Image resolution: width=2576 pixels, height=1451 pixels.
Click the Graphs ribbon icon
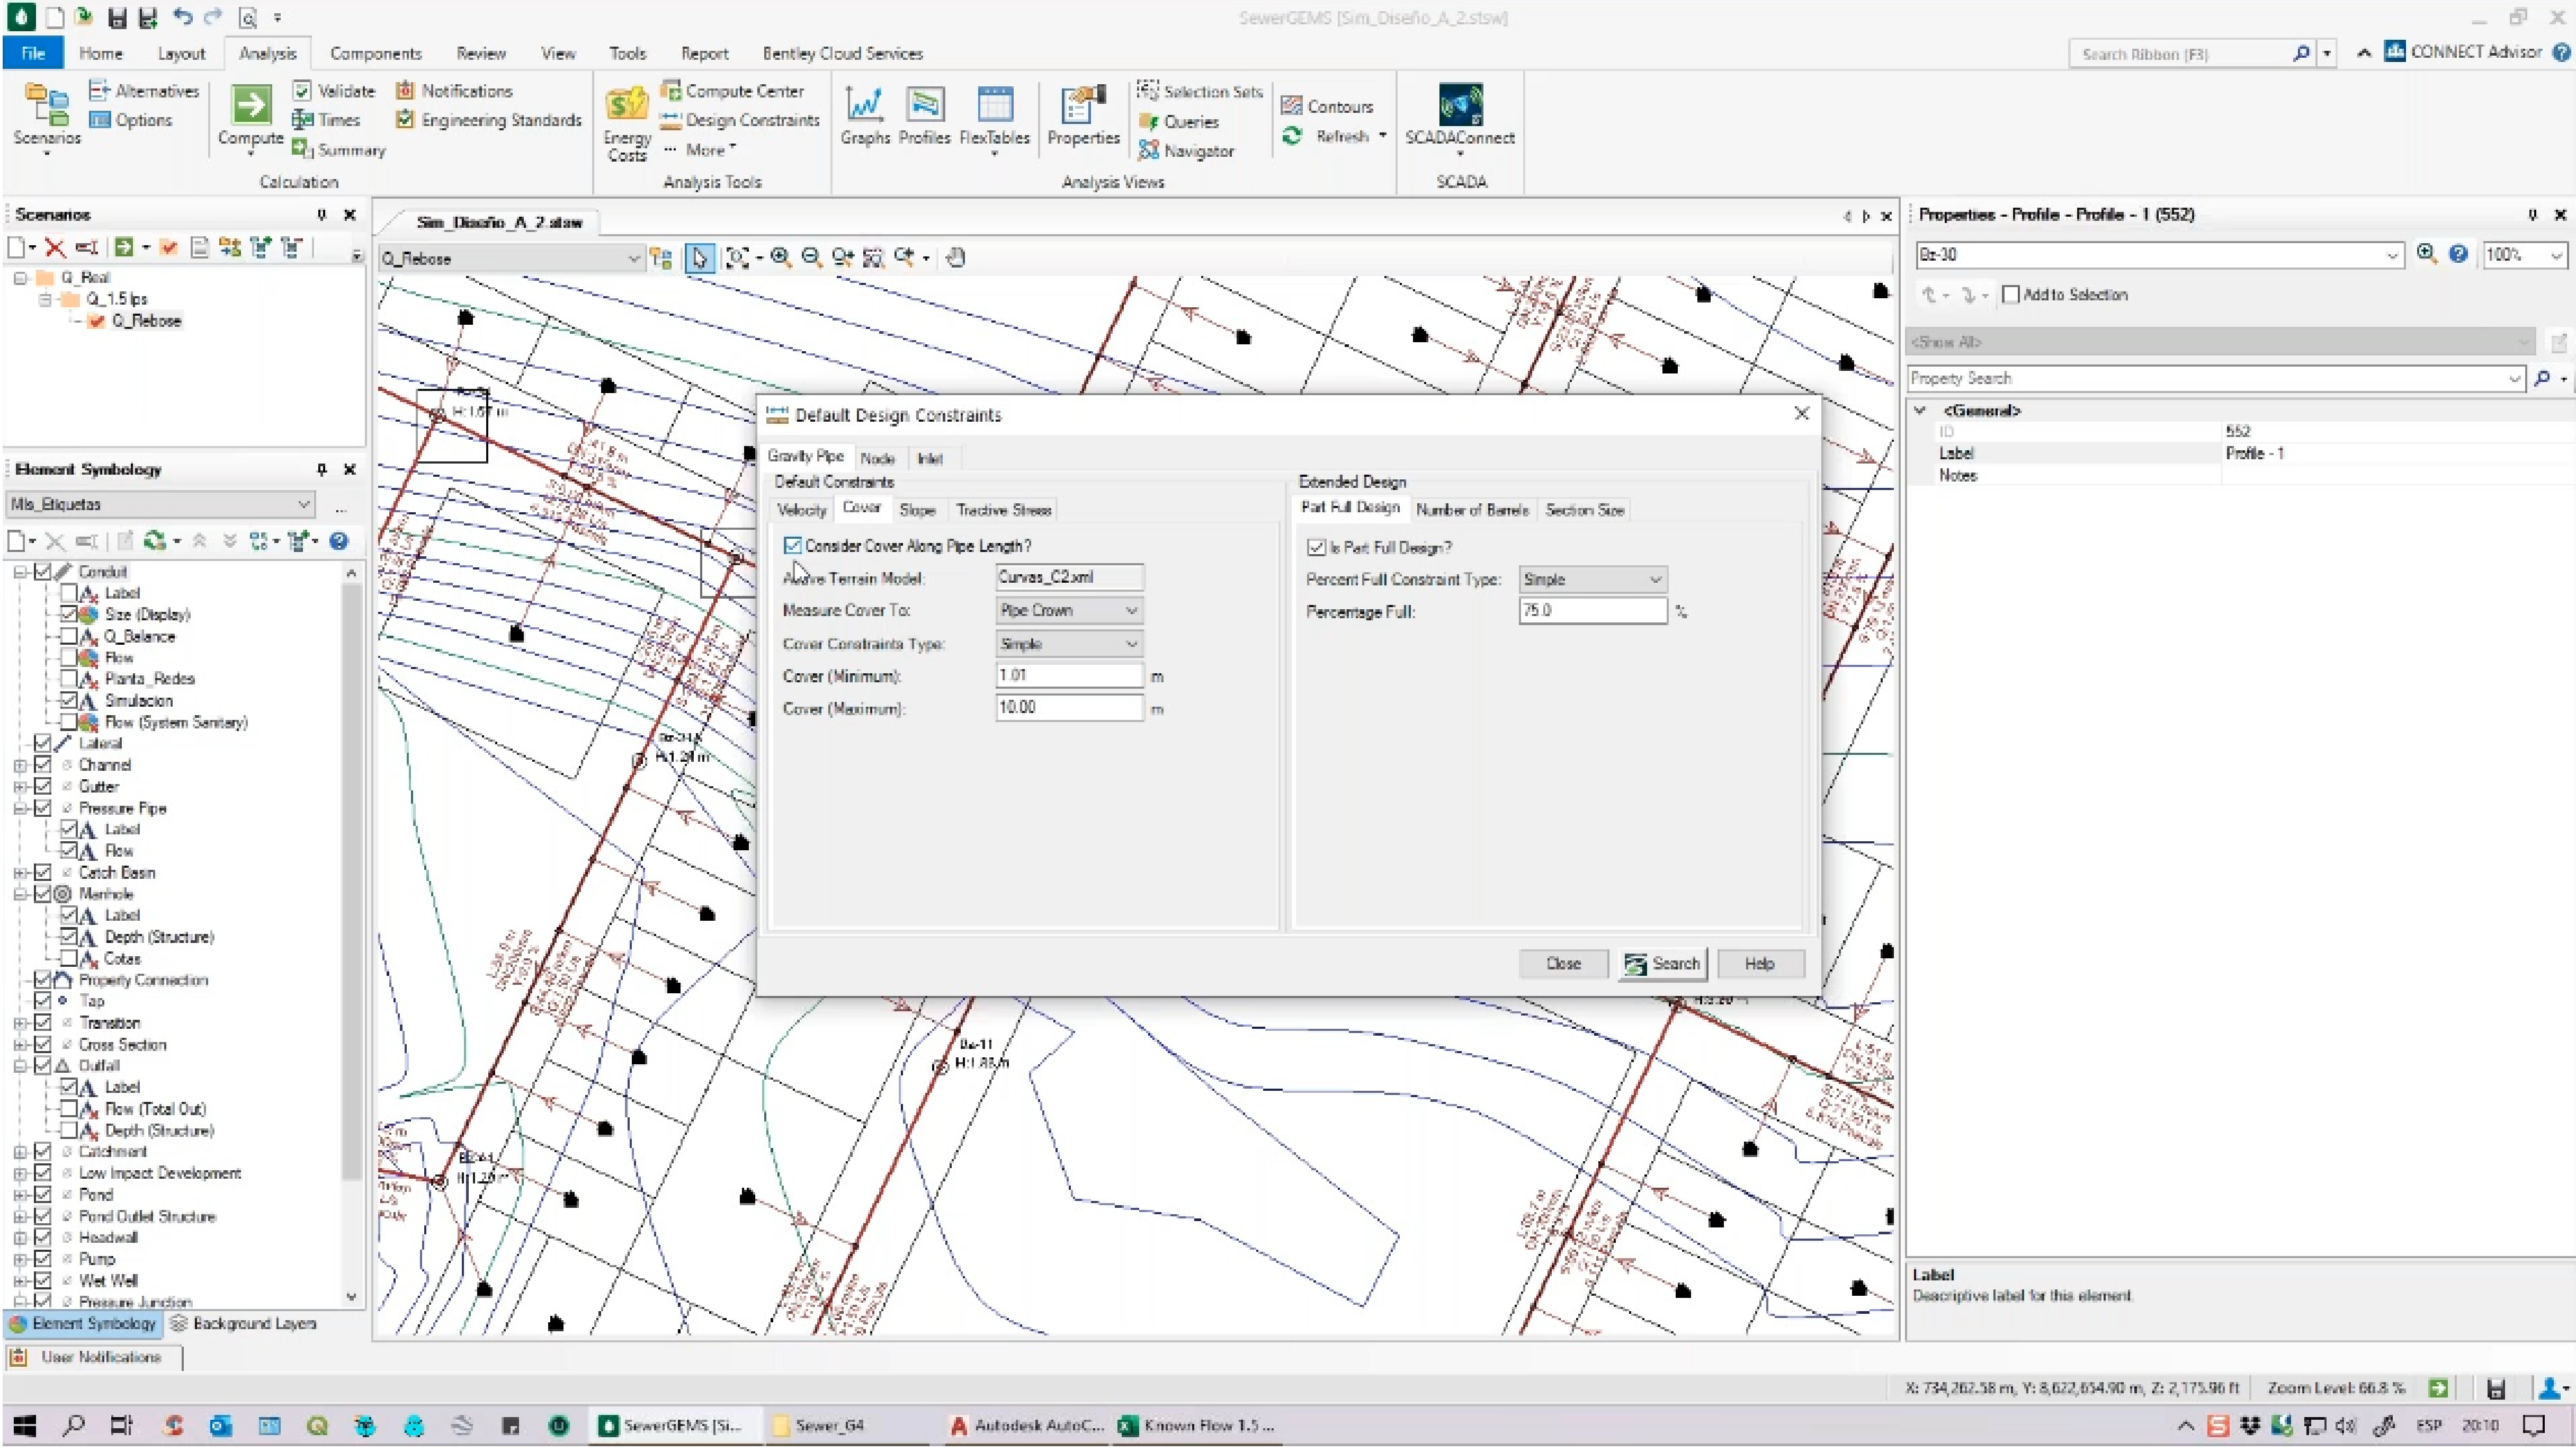[864, 105]
